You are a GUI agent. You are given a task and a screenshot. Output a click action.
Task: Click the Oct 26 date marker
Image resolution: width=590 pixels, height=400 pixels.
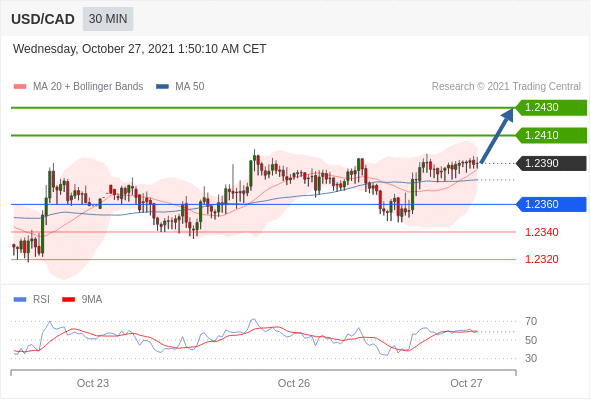coord(294,383)
